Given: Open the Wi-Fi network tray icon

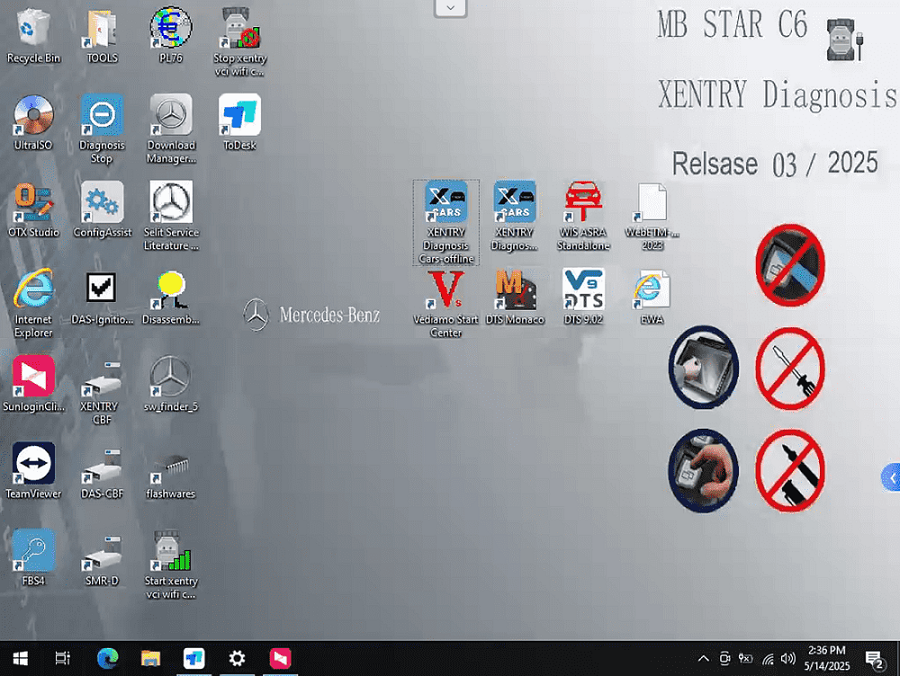Looking at the screenshot, I should coord(767,659).
